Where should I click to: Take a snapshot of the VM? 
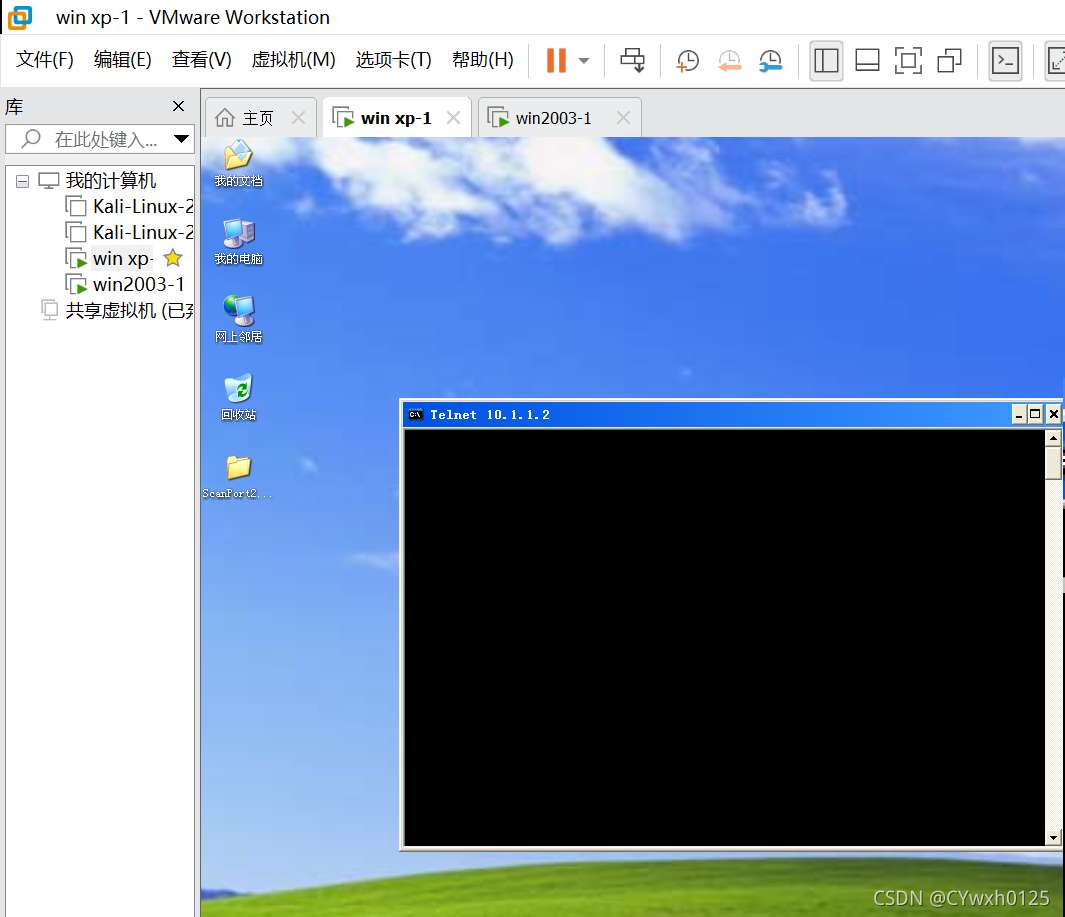click(687, 60)
